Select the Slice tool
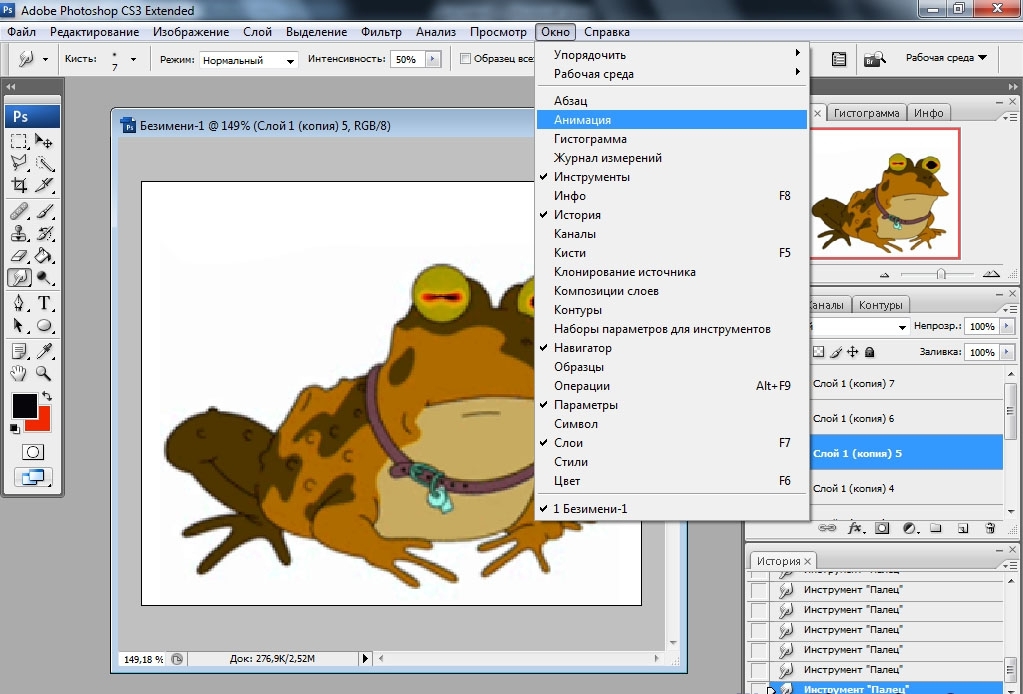This screenshot has width=1023, height=694. tap(44, 185)
